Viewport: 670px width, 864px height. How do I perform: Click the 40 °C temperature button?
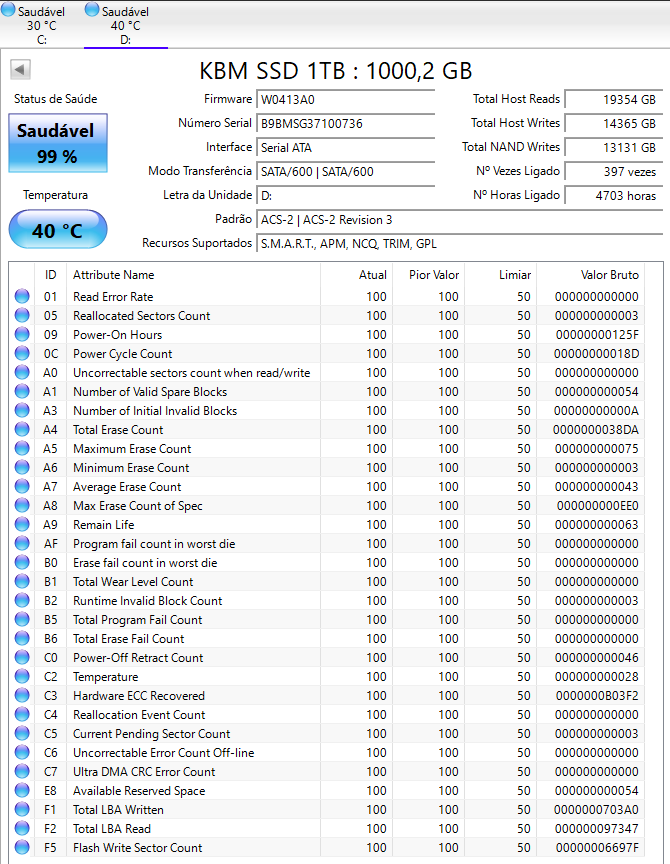point(58,229)
